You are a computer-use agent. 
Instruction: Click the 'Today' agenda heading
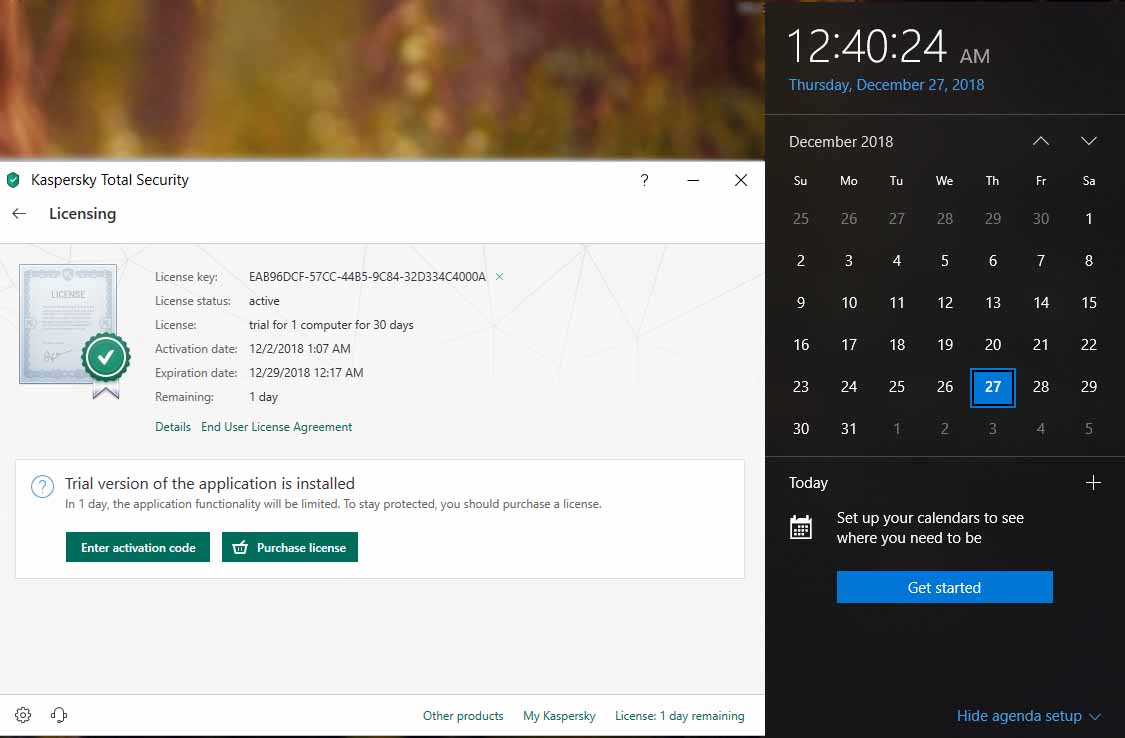[x=808, y=483]
